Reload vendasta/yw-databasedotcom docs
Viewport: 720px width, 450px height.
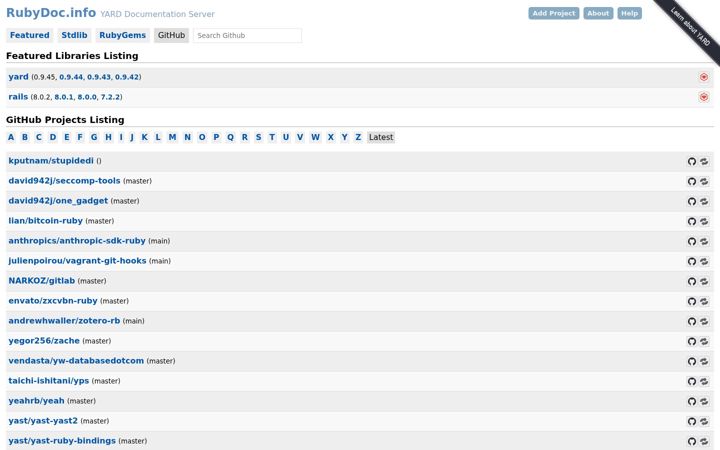704,361
